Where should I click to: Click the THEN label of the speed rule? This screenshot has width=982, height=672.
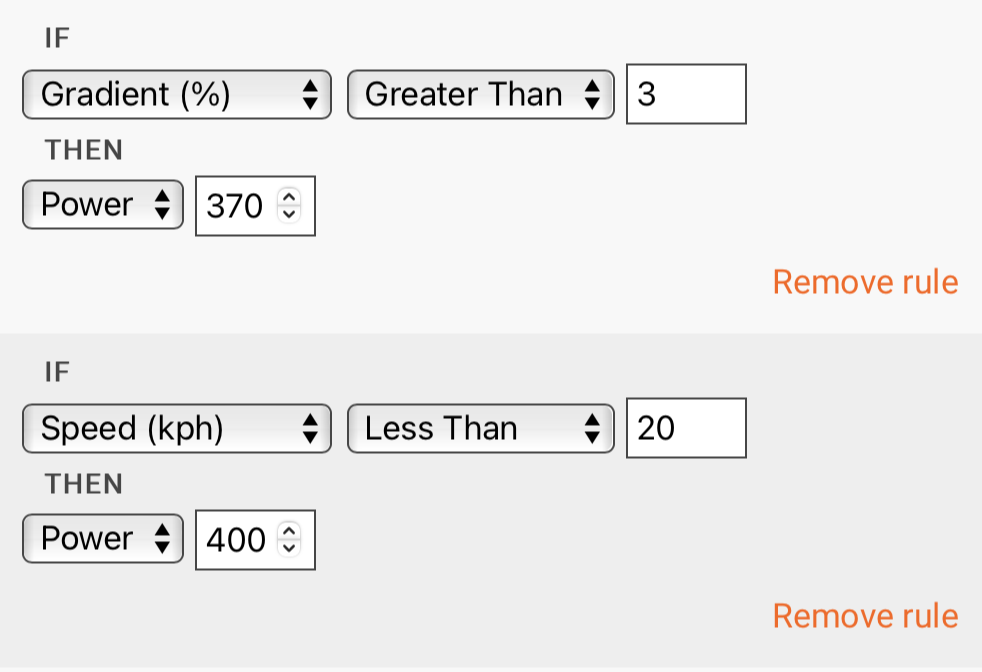(x=84, y=485)
